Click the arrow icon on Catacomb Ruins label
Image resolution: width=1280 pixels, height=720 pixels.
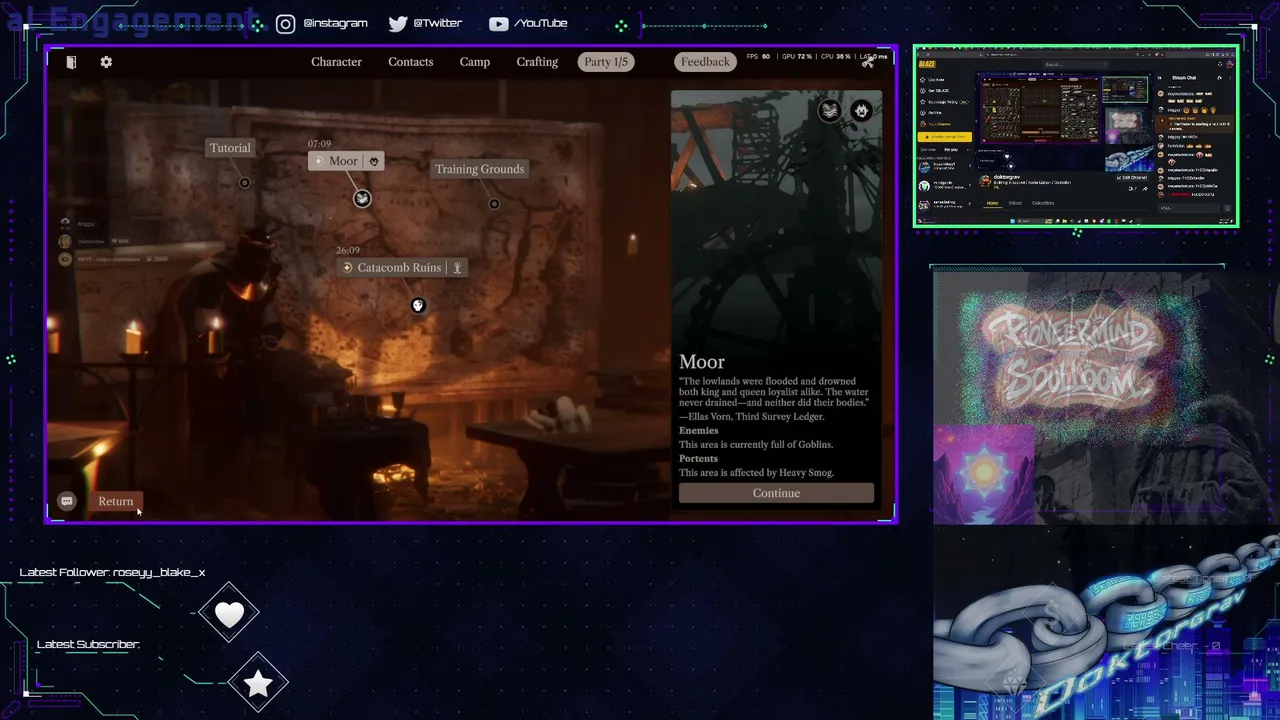click(348, 268)
